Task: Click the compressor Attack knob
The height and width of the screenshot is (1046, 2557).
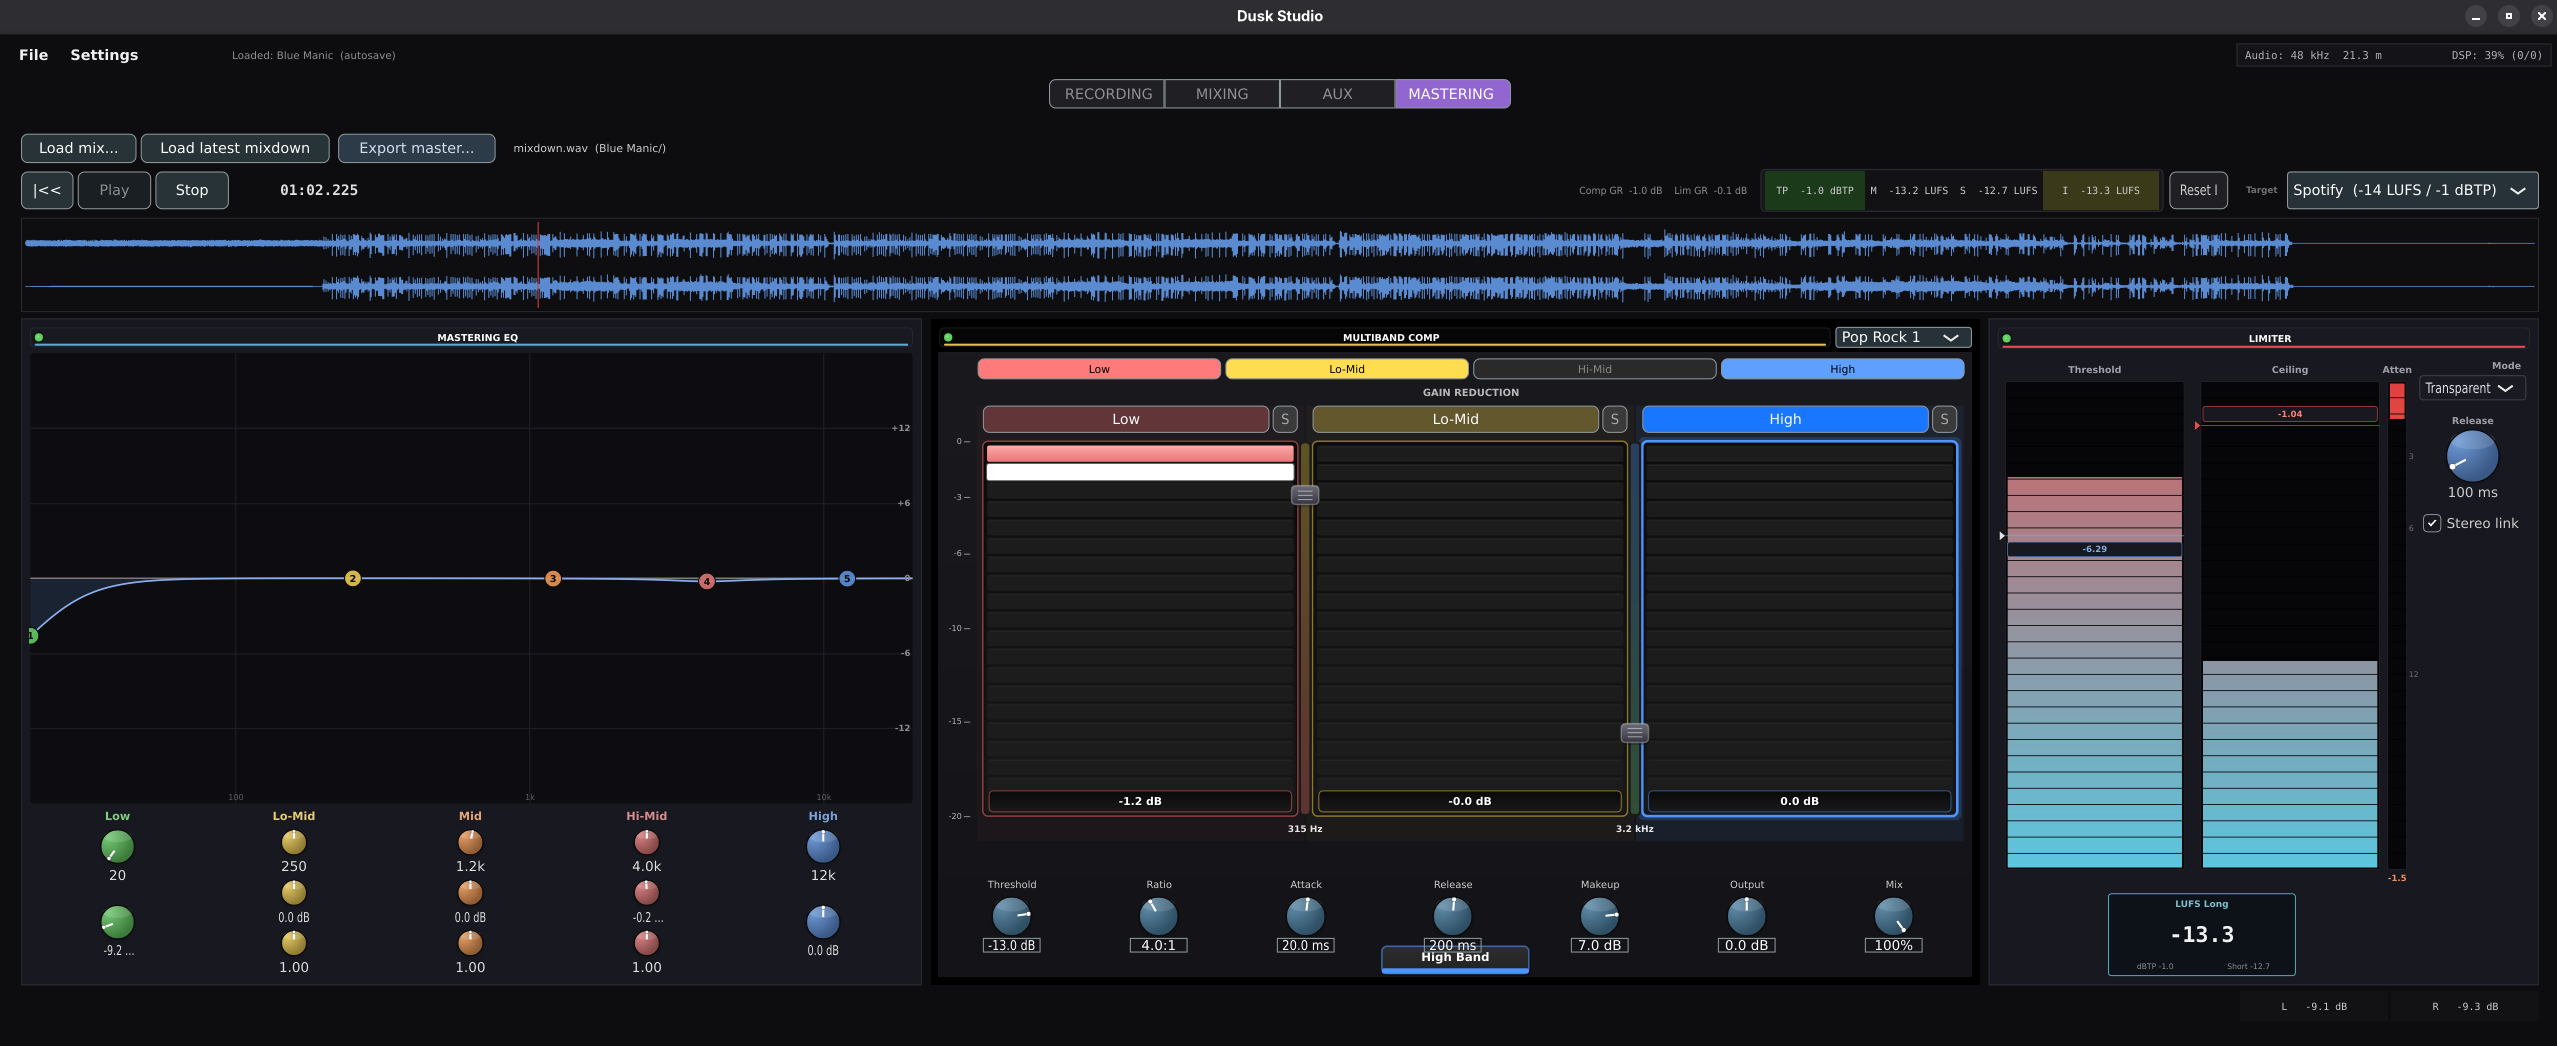Action: tap(1306, 915)
